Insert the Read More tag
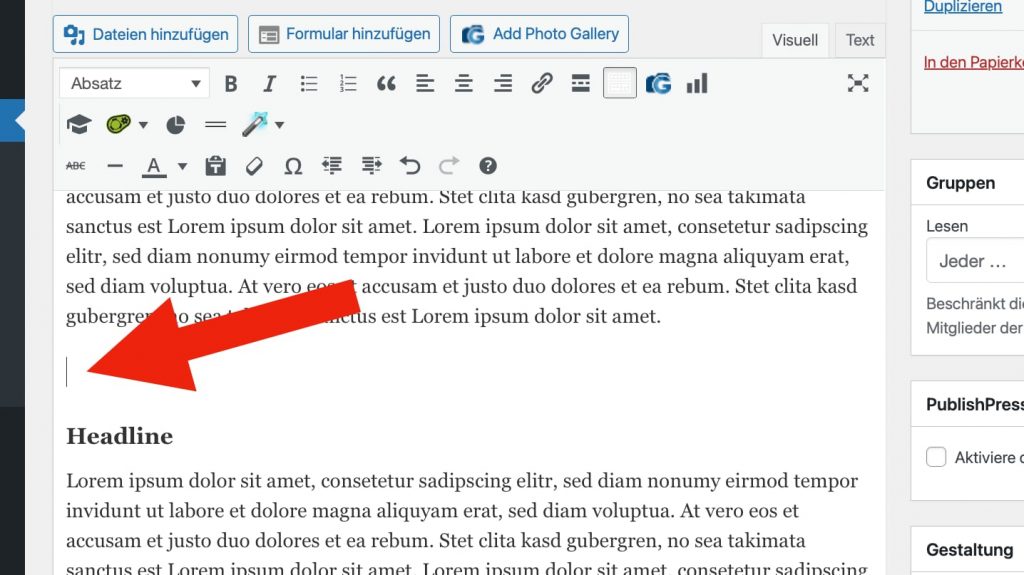This screenshot has height=575, width=1024. click(581, 84)
